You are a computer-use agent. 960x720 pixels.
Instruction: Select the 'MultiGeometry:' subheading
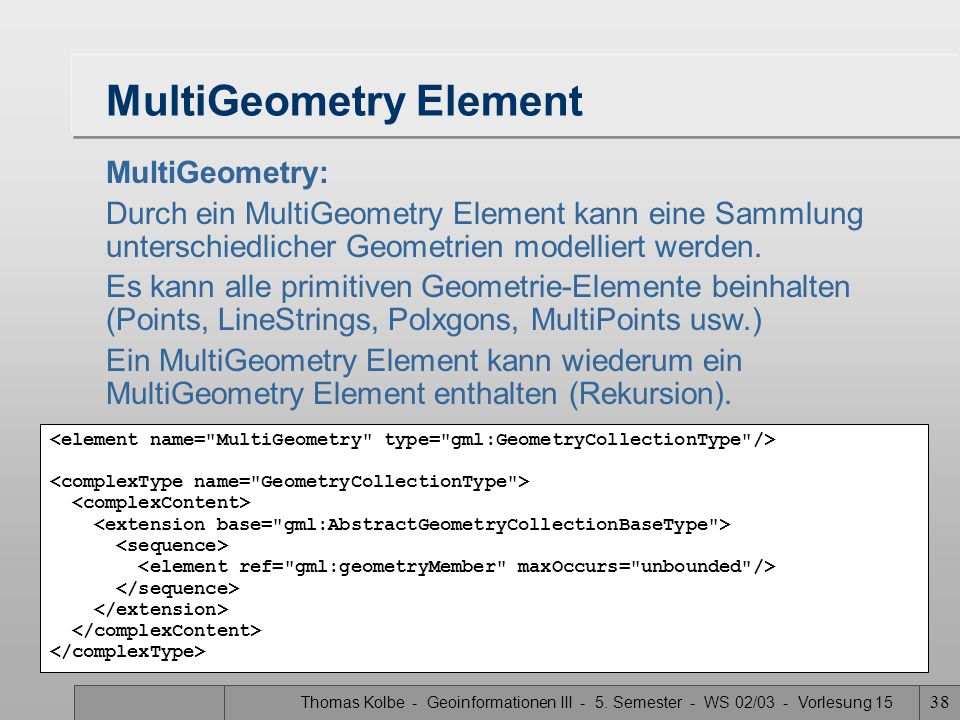click(217, 173)
